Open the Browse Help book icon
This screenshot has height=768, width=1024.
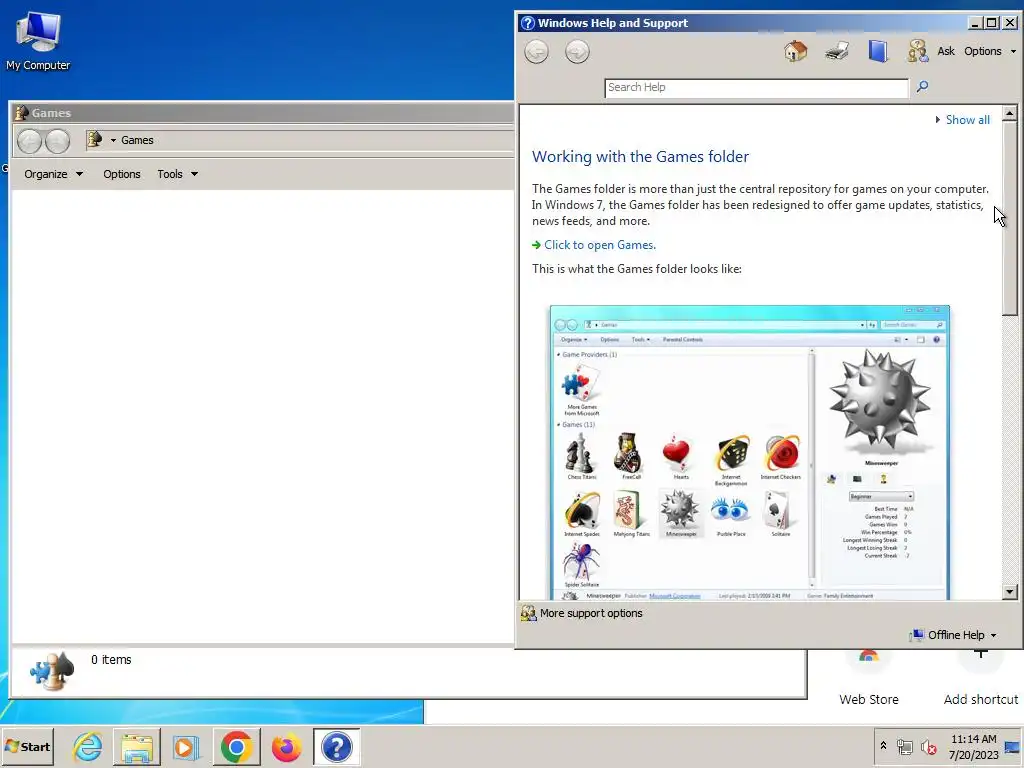click(878, 51)
